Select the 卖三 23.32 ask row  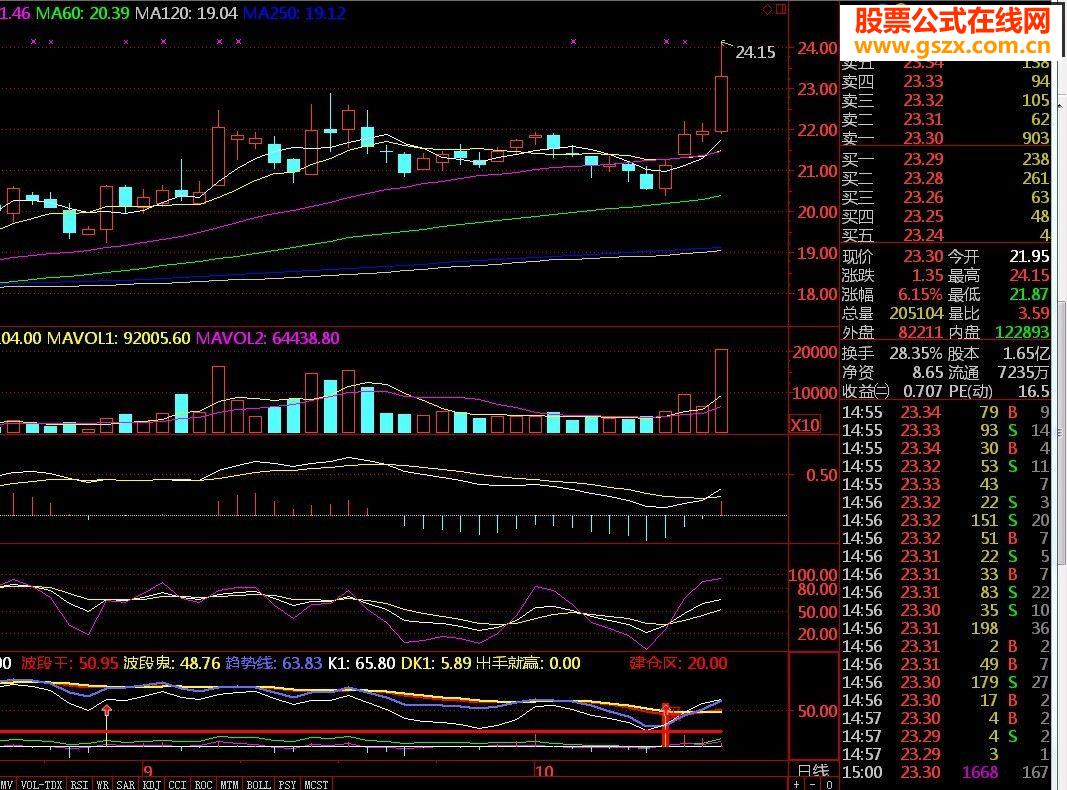click(945, 101)
